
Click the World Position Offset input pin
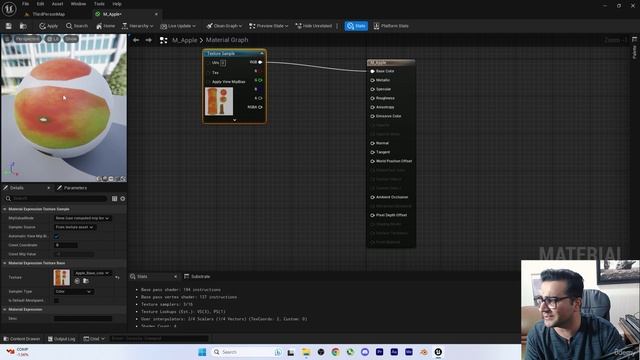(372, 161)
